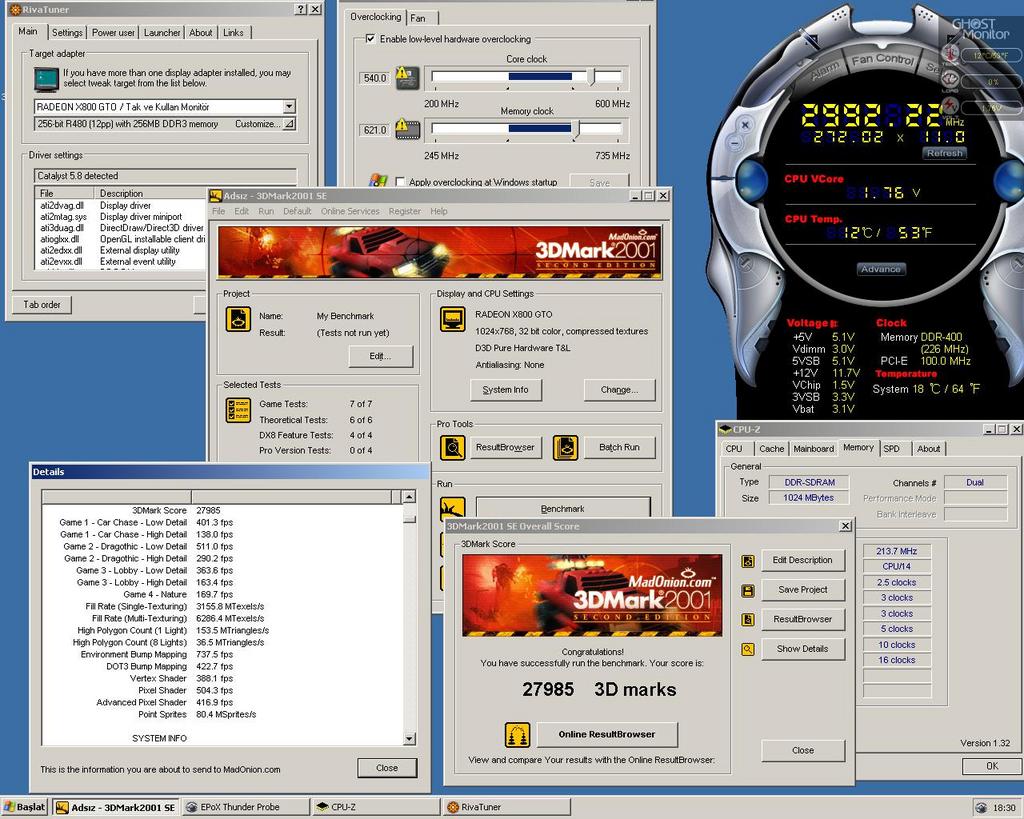The image size is (1024, 819).
Task: Click the RivaTuner display adapter monitor icon
Action: [46, 80]
